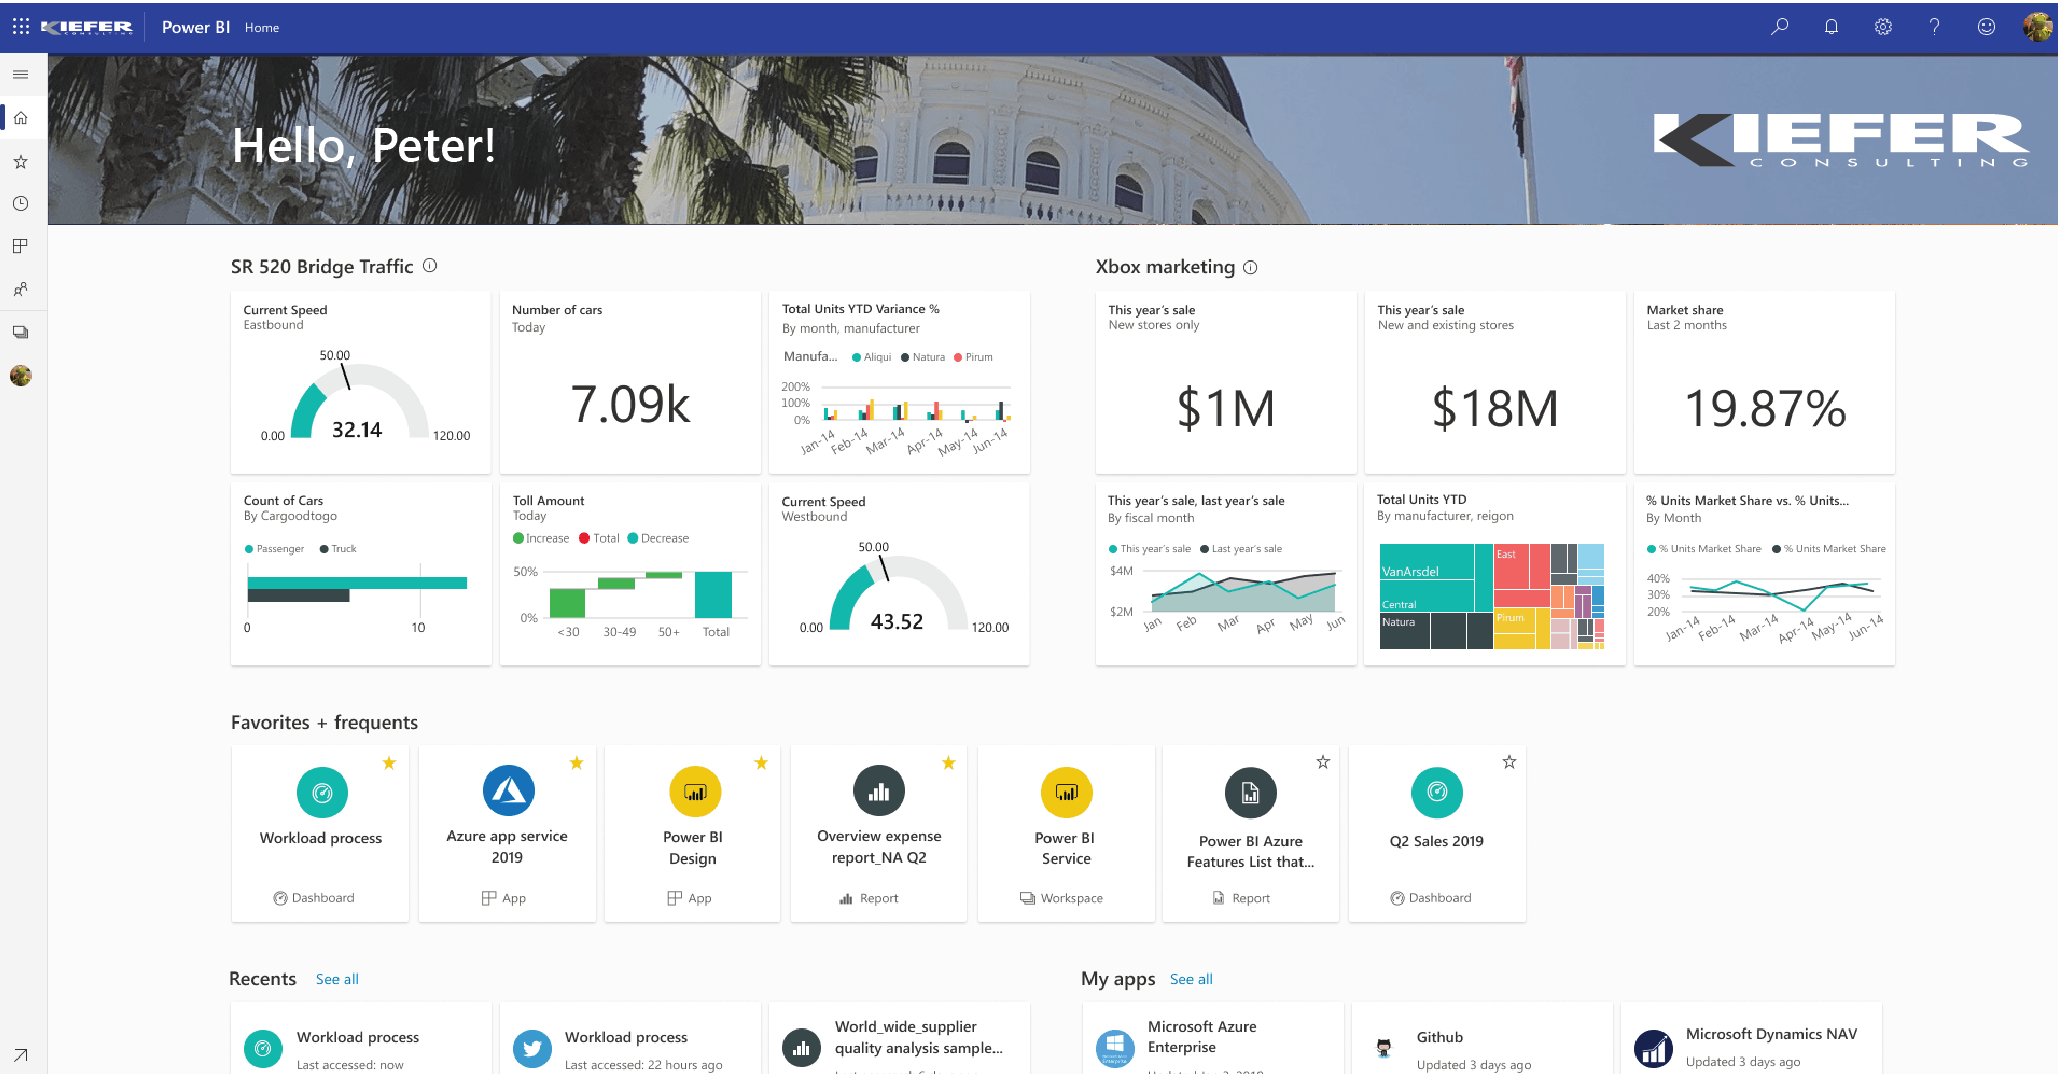Favorite the Q2 Sales 2019 dashboard
Image resolution: width=2058 pixels, height=1074 pixels.
1509,762
